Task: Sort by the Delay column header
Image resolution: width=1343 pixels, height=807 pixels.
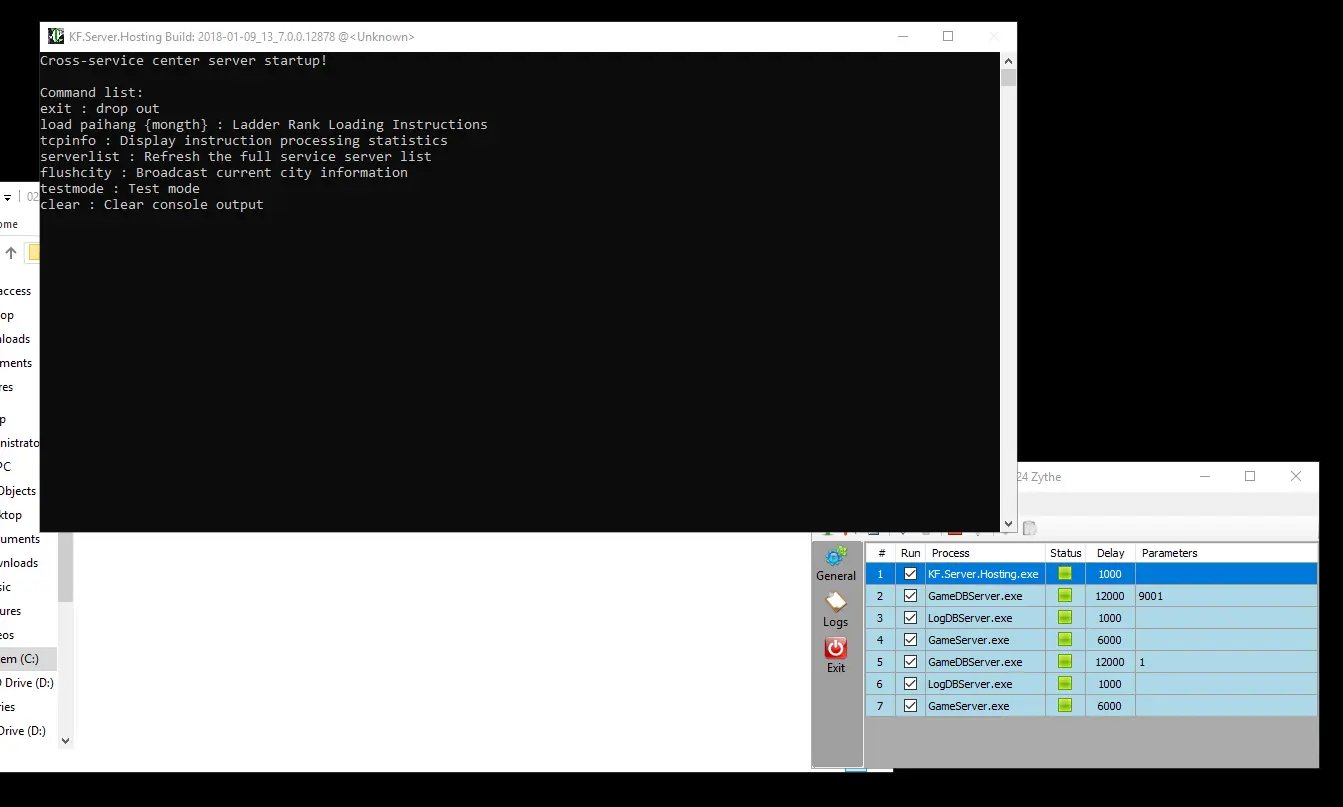Action: tap(1110, 553)
